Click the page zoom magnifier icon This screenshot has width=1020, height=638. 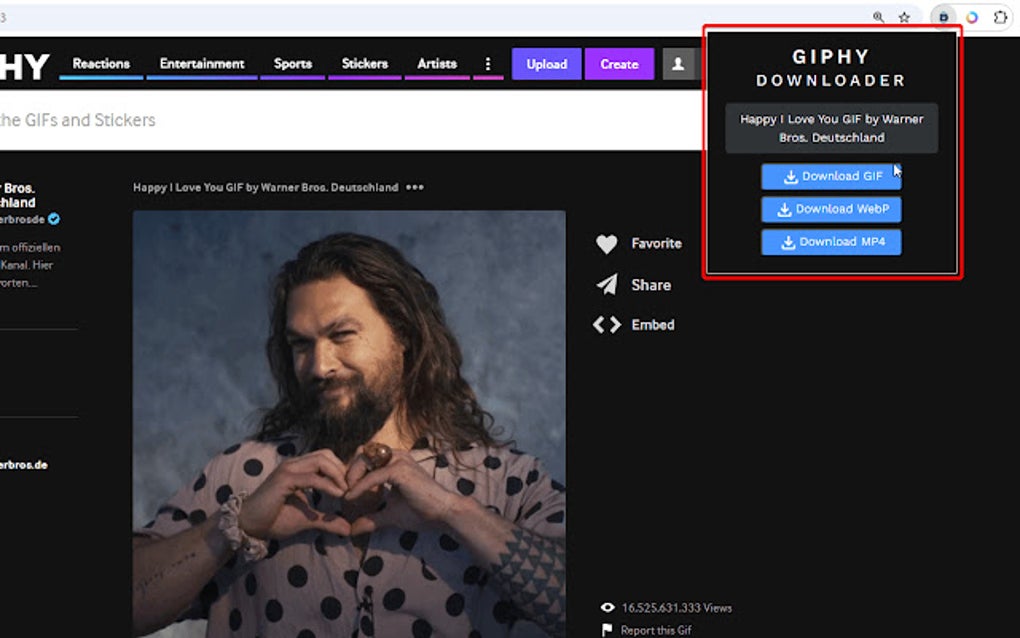point(878,17)
